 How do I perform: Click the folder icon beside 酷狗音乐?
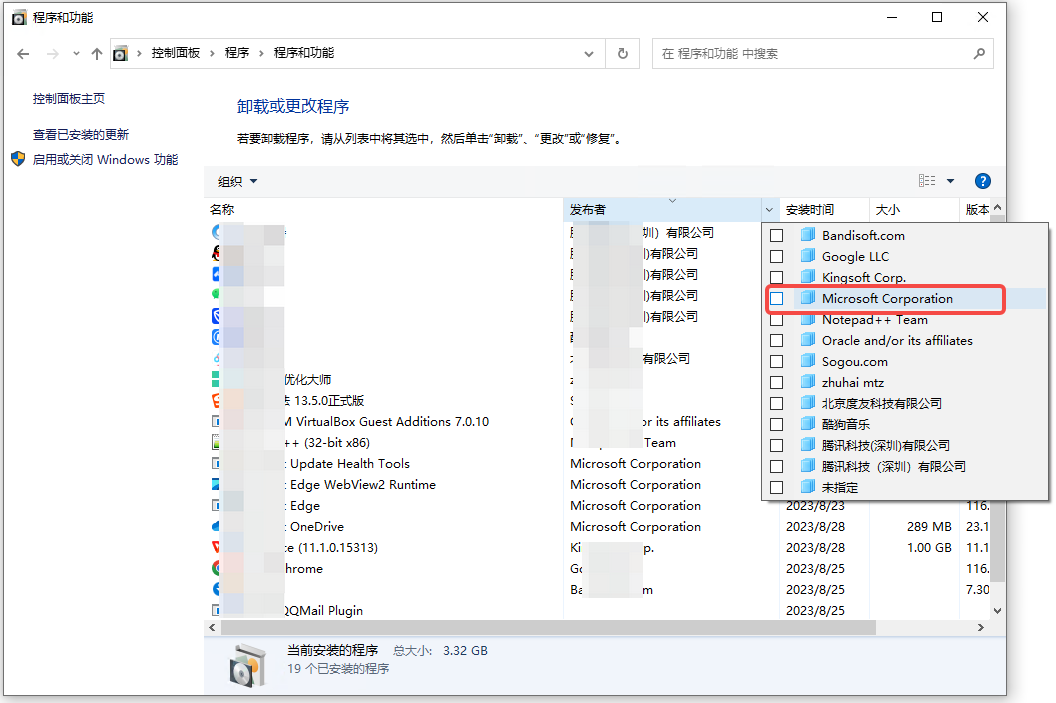[807, 424]
